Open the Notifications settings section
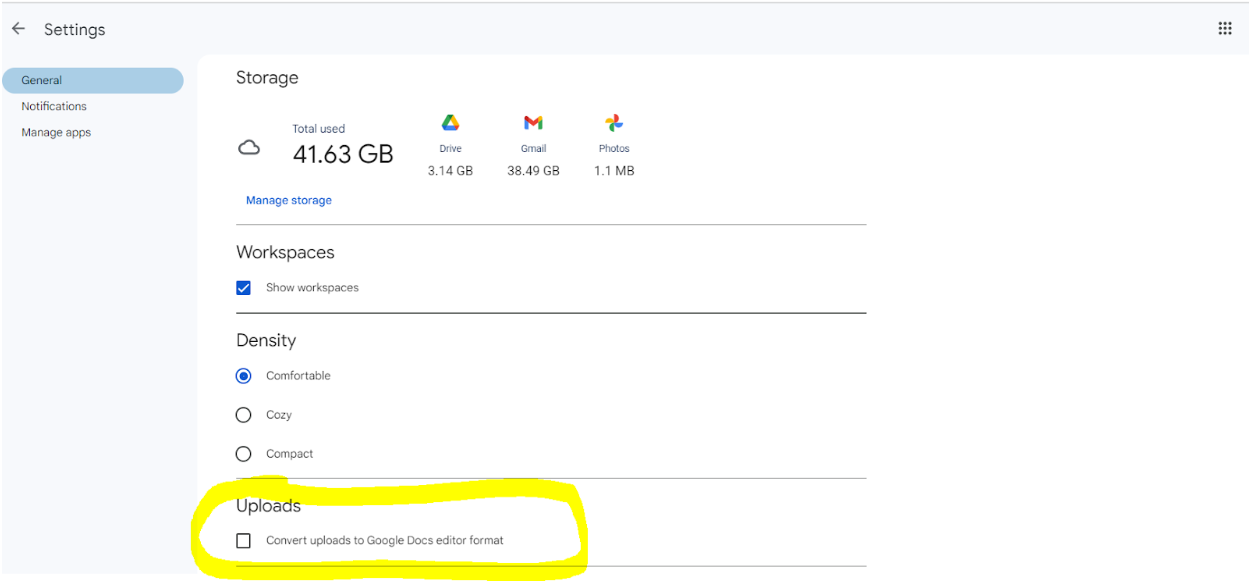 (54, 106)
